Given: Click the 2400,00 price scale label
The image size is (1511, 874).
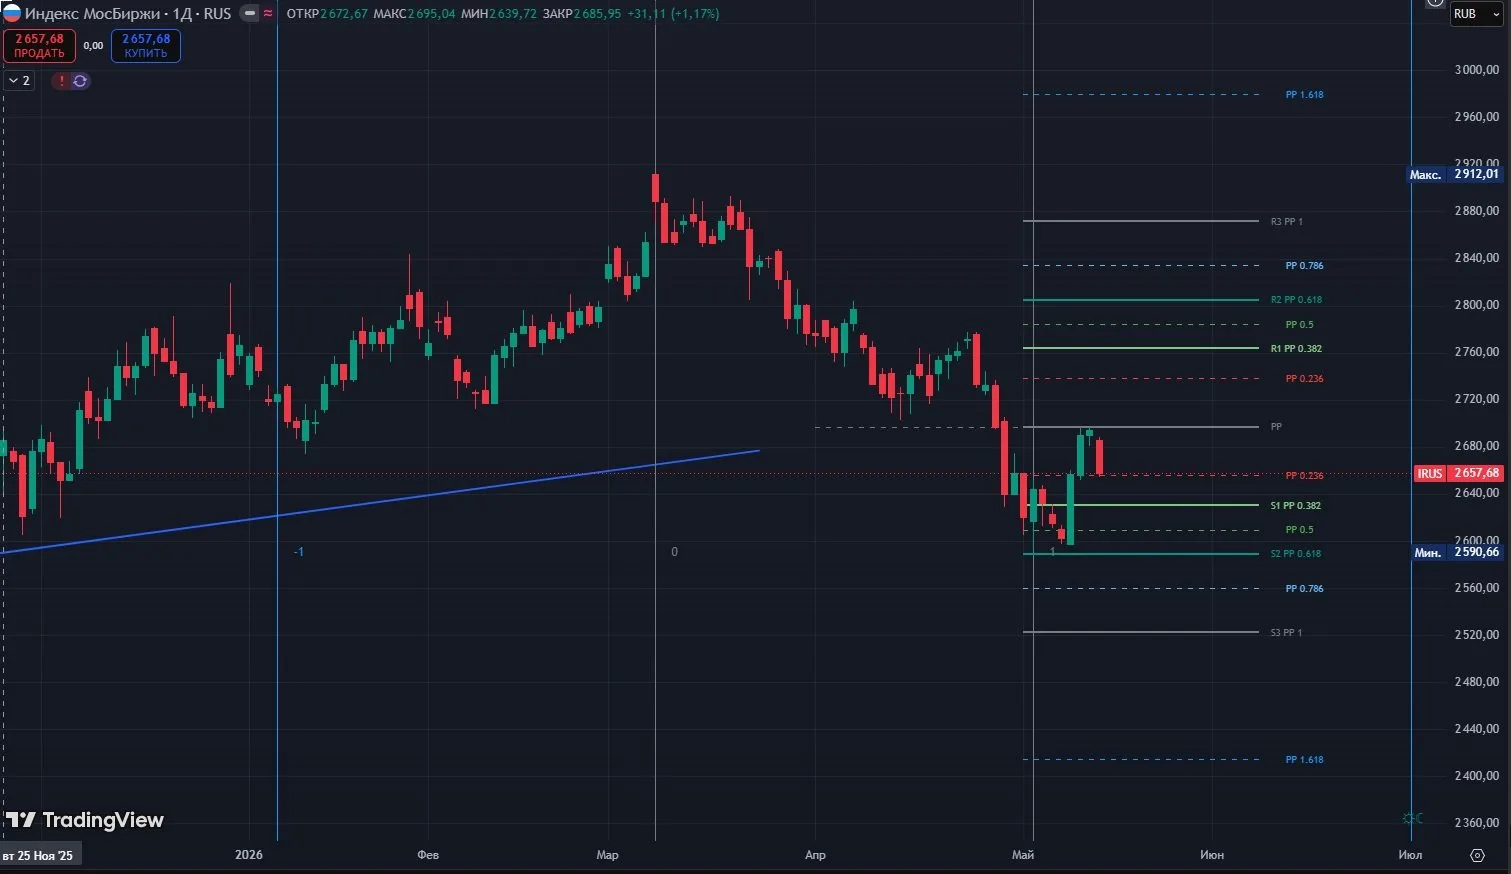Looking at the screenshot, I should (x=1477, y=775).
